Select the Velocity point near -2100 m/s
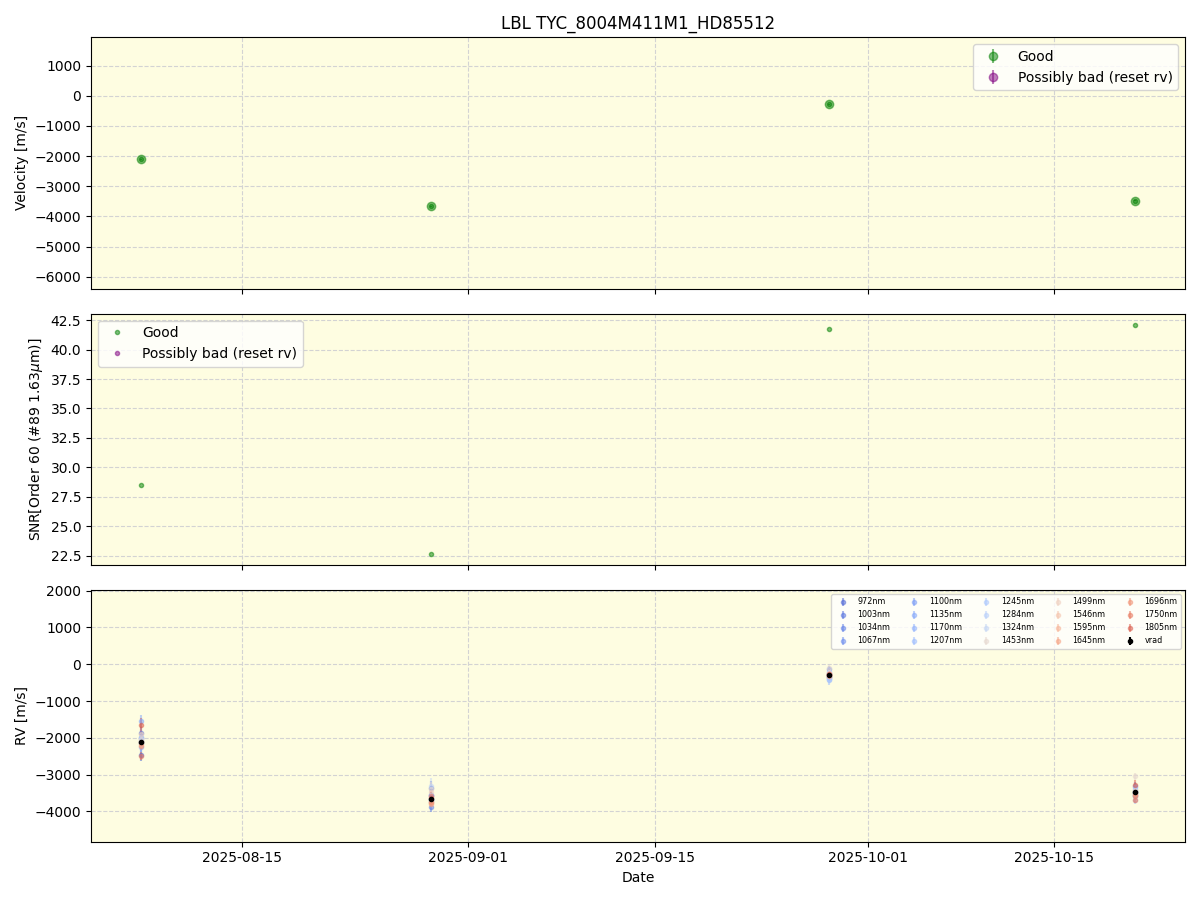The height and width of the screenshot is (900, 1200). pos(141,159)
